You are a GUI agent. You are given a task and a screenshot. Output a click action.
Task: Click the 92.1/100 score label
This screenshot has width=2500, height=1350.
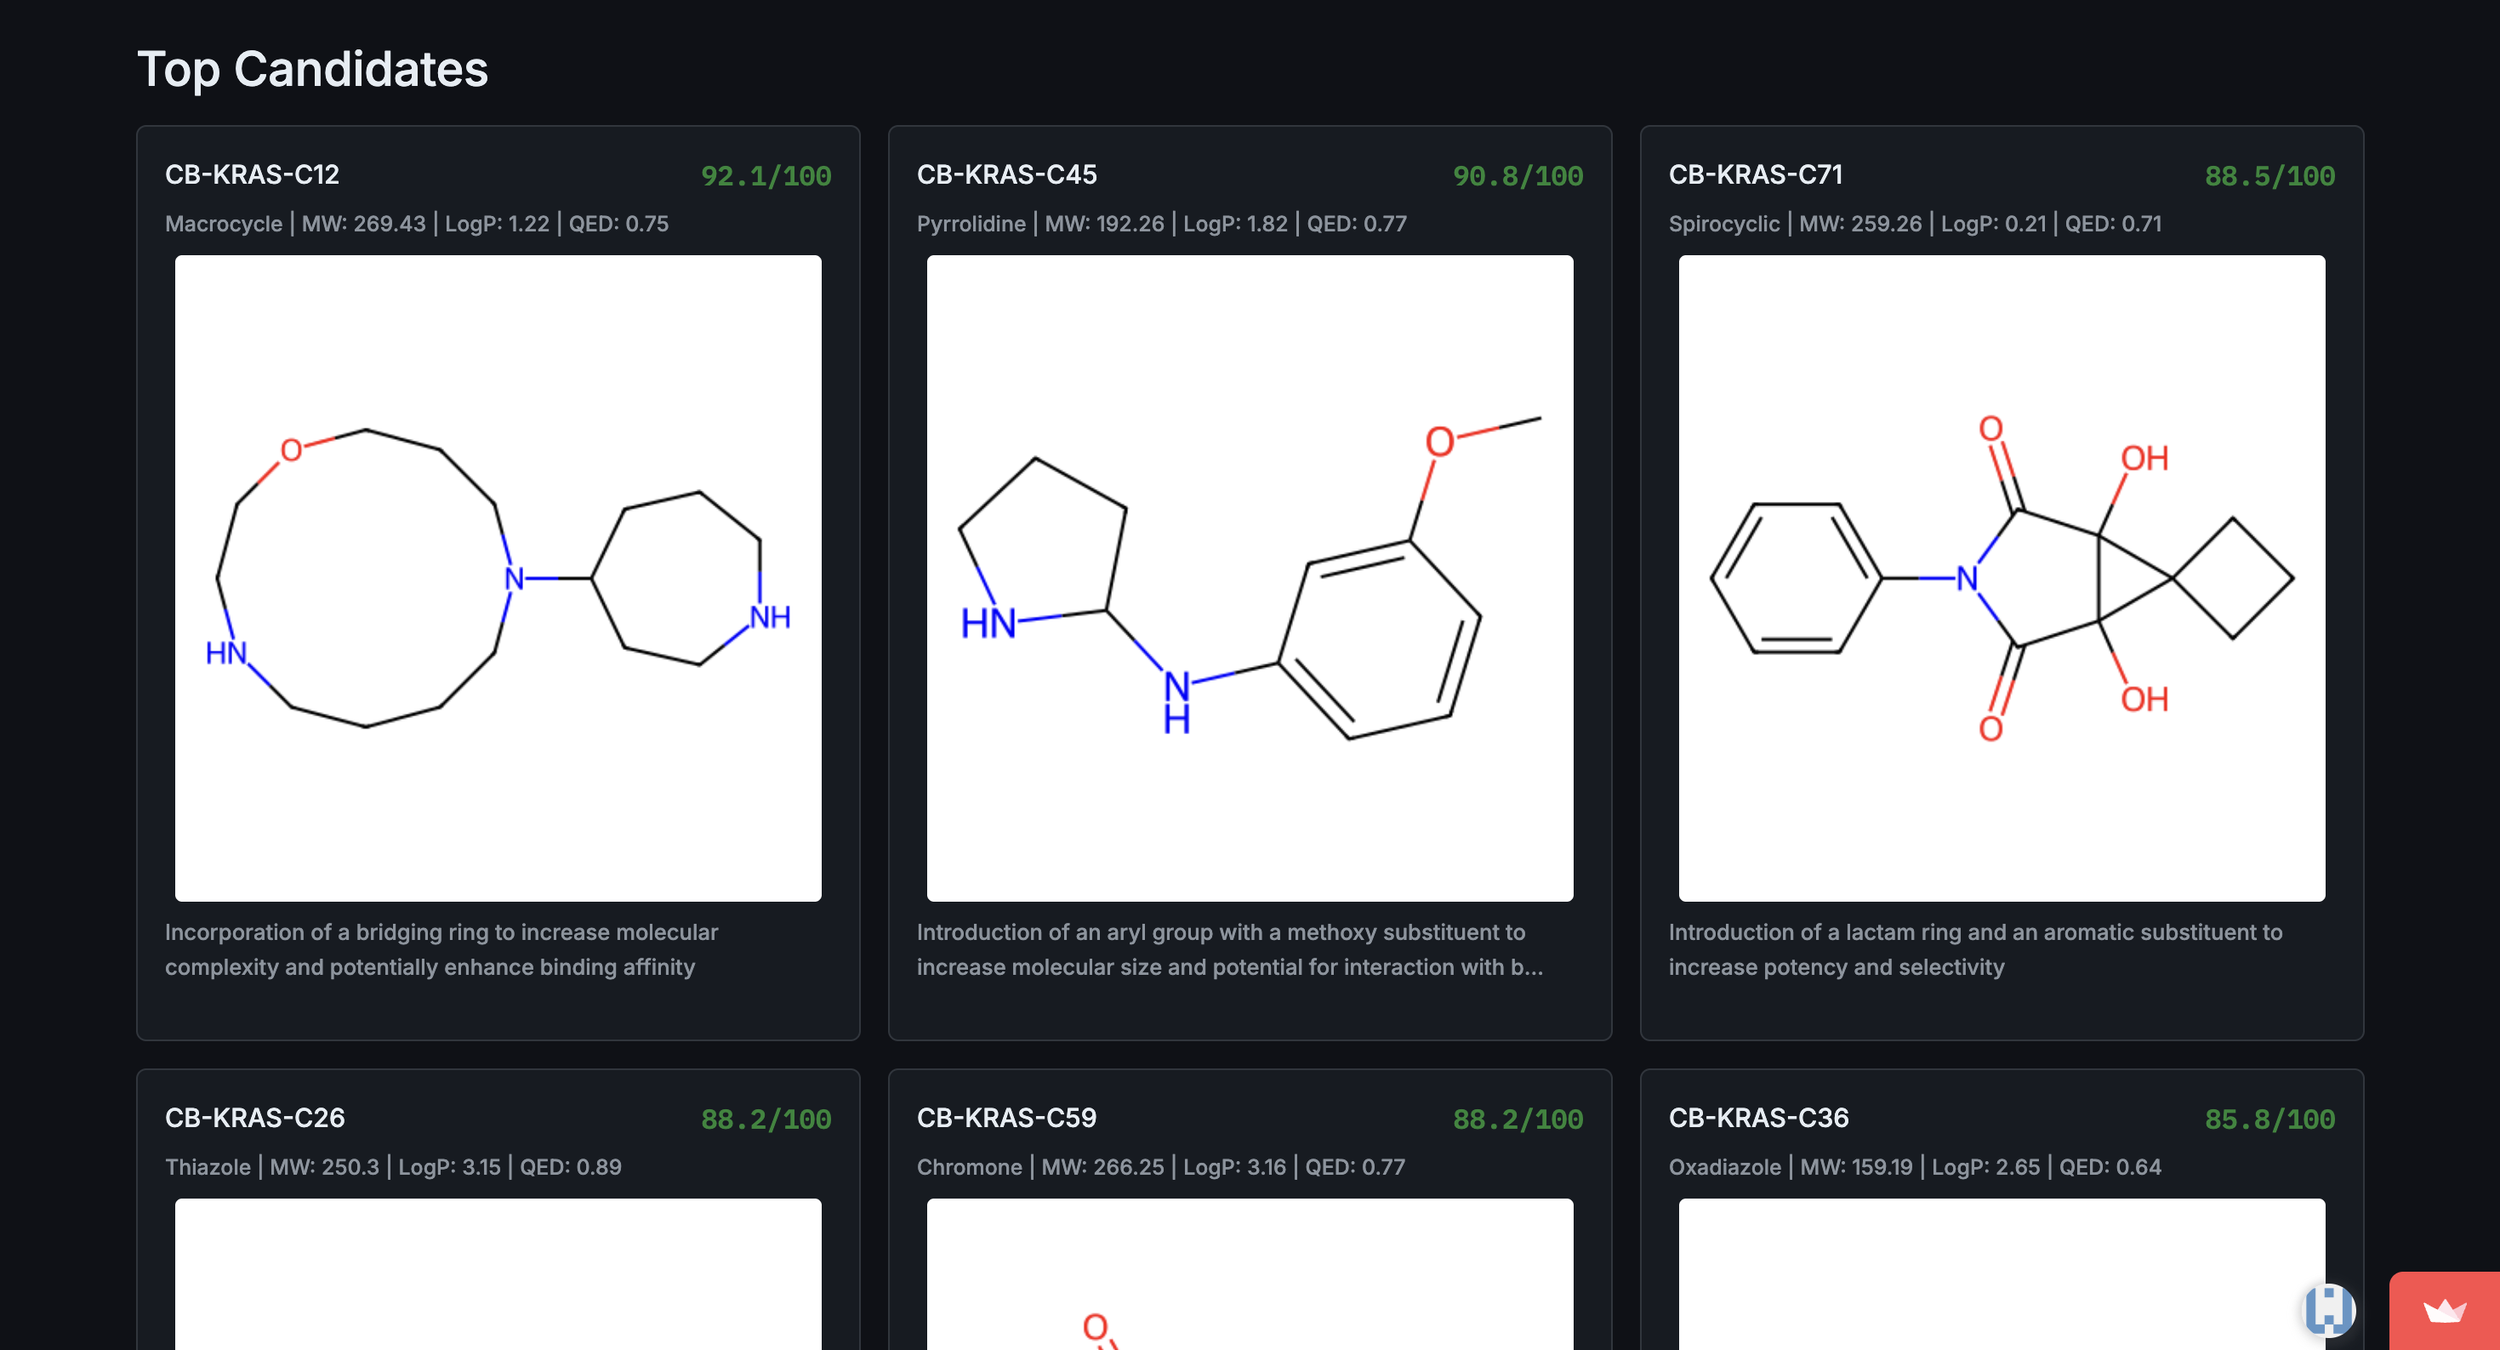tap(766, 176)
